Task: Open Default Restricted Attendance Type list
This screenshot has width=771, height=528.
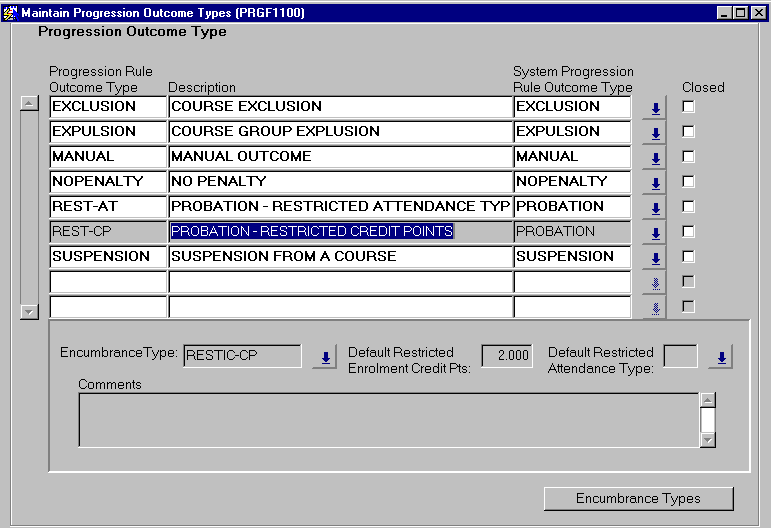Action: (x=721, y=357)
